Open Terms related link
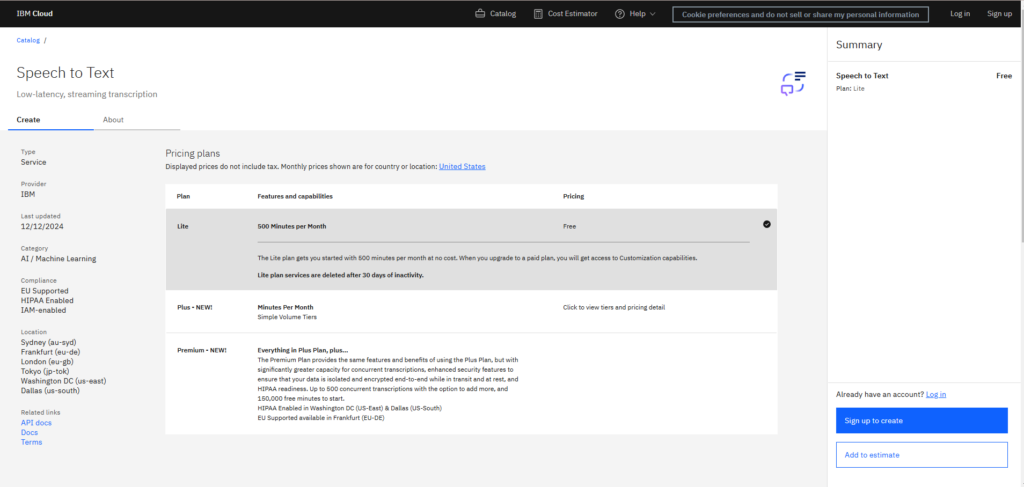The image size is (1024, 487). tap(31, 442)
